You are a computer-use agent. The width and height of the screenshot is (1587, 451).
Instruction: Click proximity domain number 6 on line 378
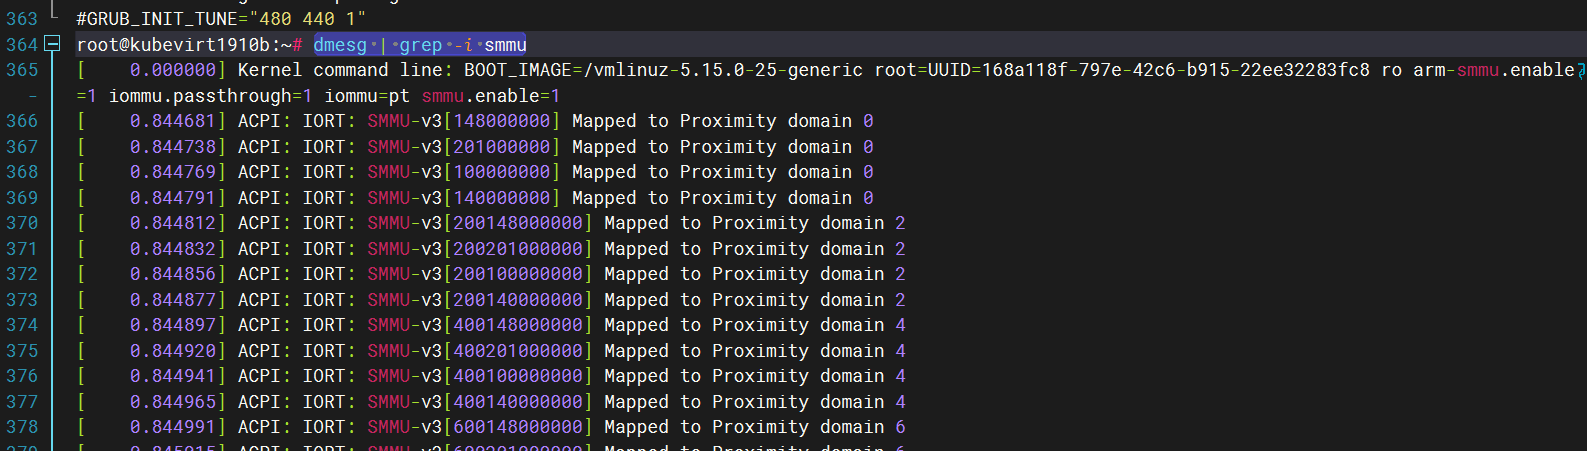[x=900, y=427]
